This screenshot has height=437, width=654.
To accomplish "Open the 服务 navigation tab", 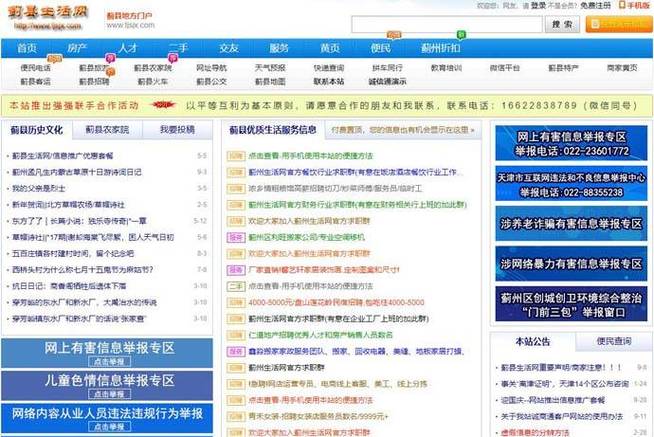I will (x=279, y=48).
